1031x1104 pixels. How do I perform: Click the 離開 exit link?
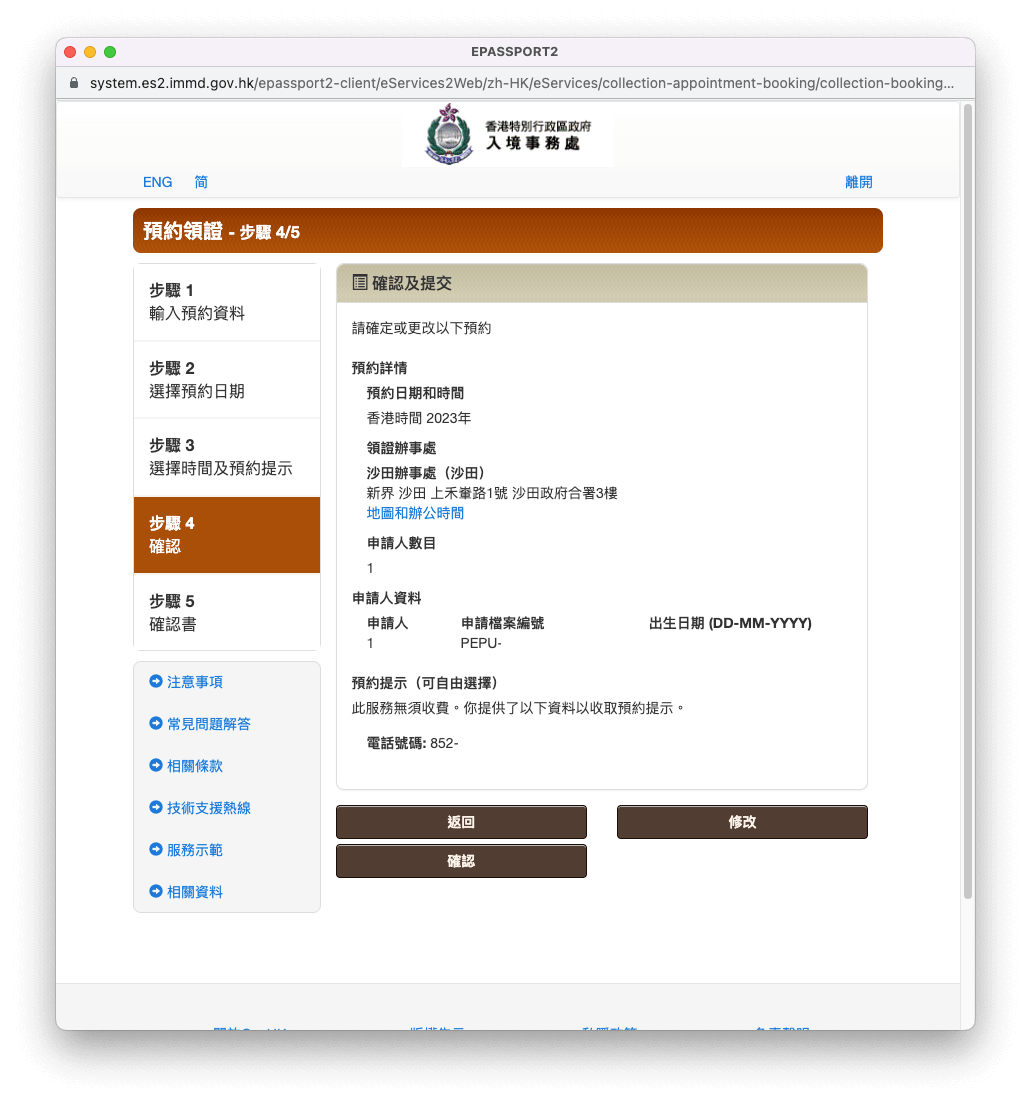(858, 182)
